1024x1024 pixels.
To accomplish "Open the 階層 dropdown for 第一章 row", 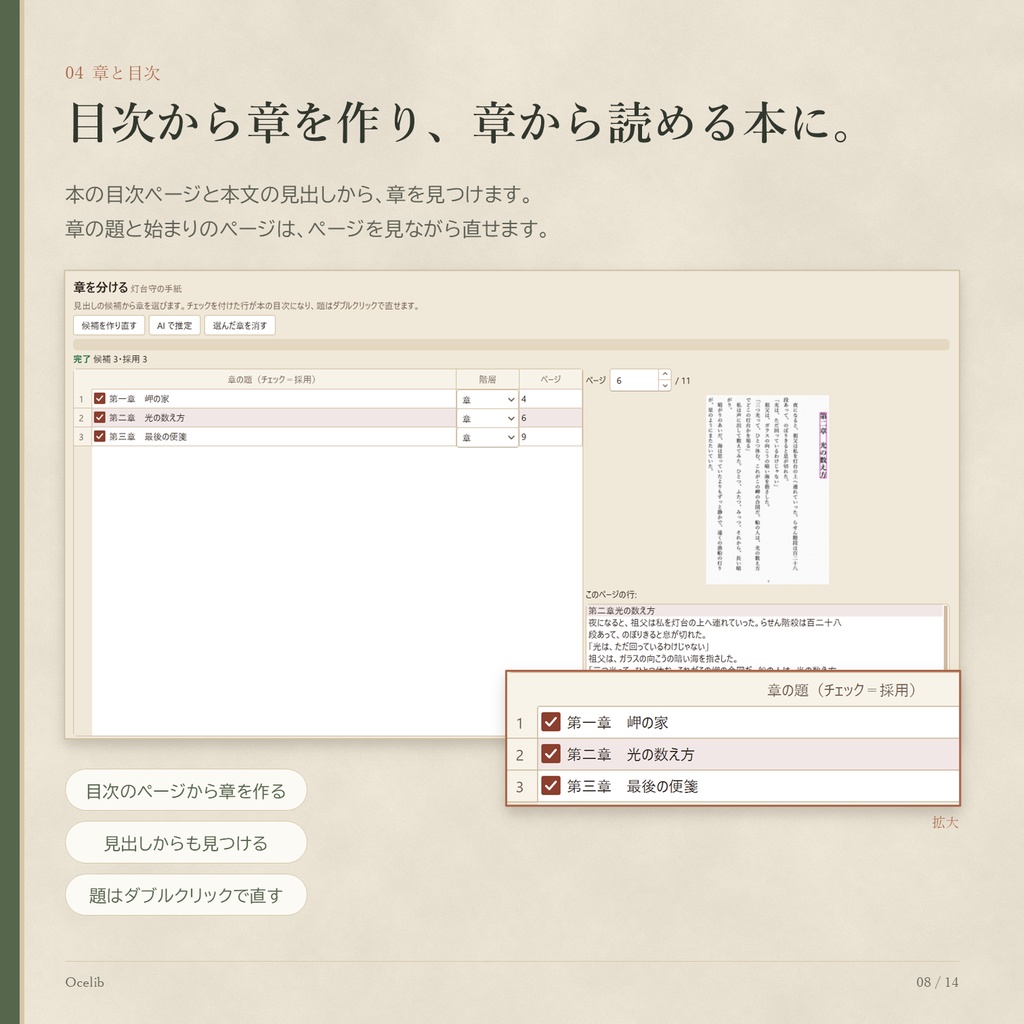I will point(487,399).
